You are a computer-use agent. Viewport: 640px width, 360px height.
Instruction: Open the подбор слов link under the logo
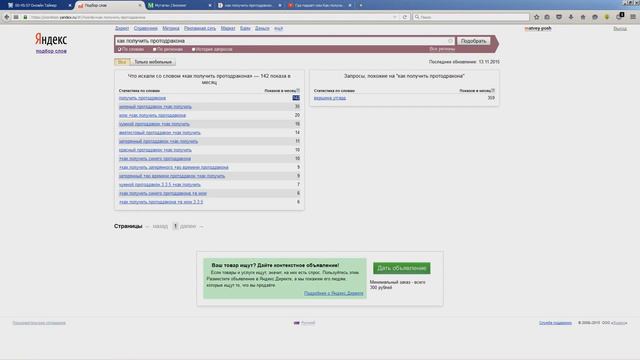click(51, 51)
